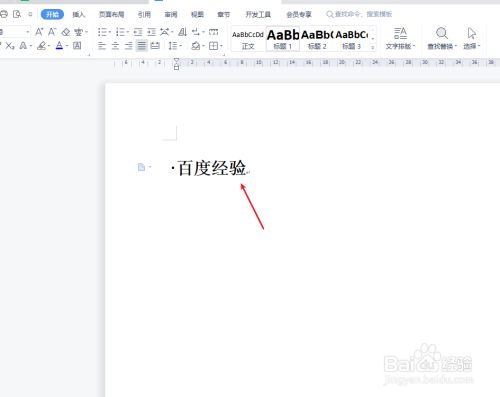The image size is (500, 397).
Task: Toggle Subscript X₂ formatting
Action: [10, 46]
